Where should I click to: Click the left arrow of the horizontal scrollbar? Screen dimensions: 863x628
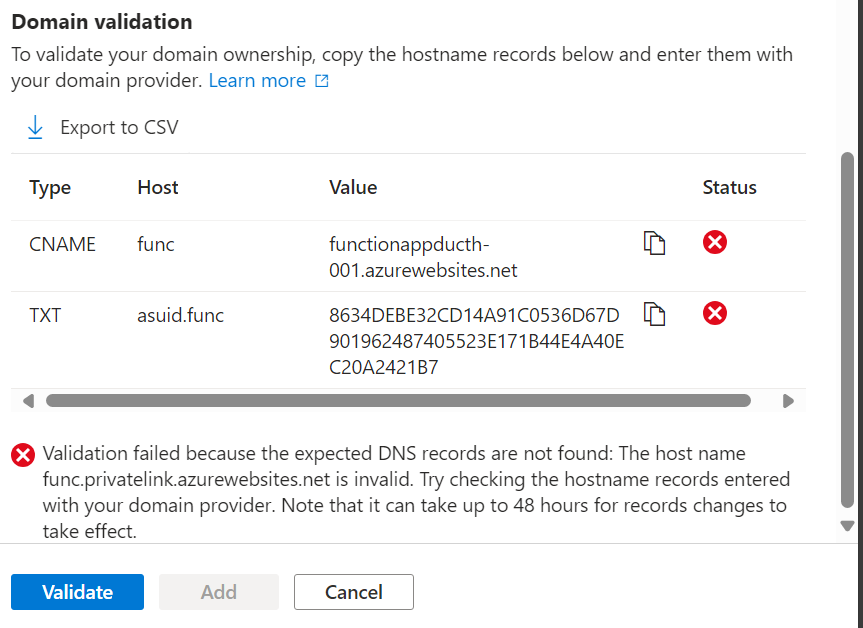click(26, 400)
